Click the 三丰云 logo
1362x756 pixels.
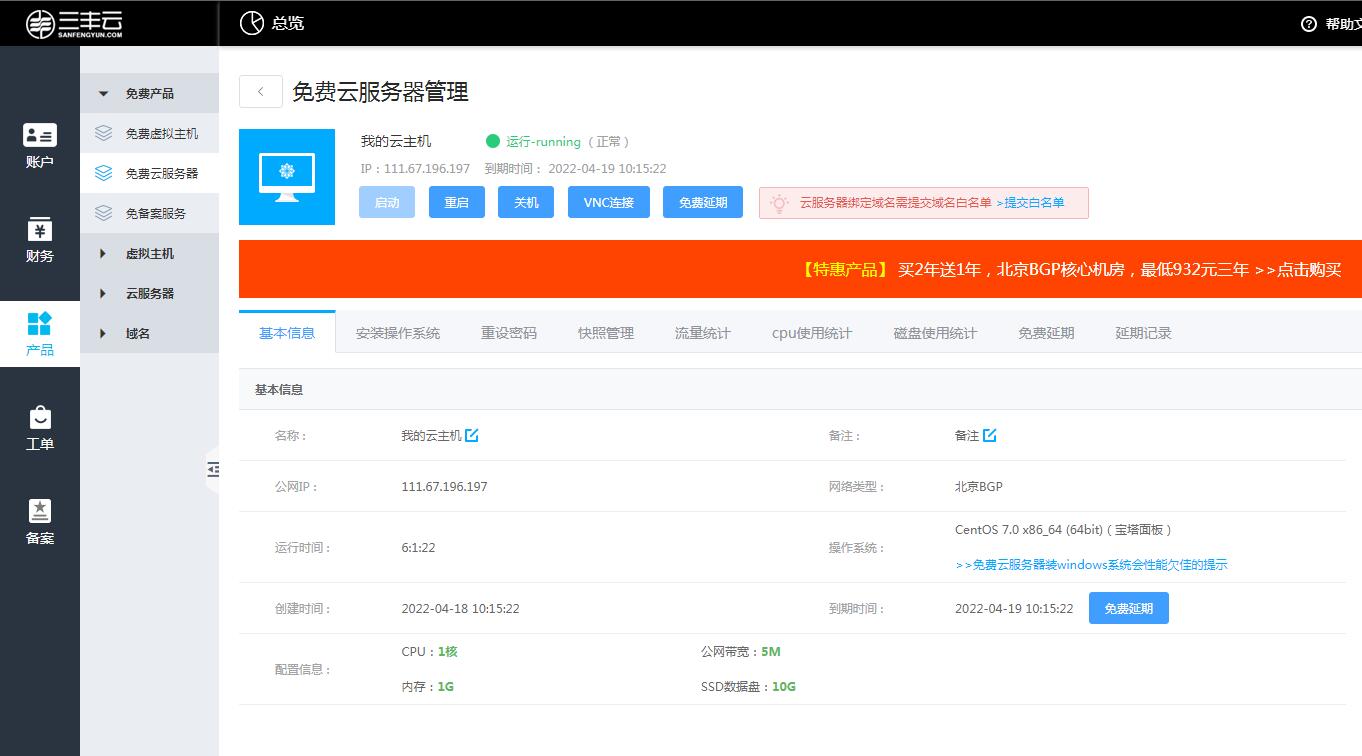75,23
